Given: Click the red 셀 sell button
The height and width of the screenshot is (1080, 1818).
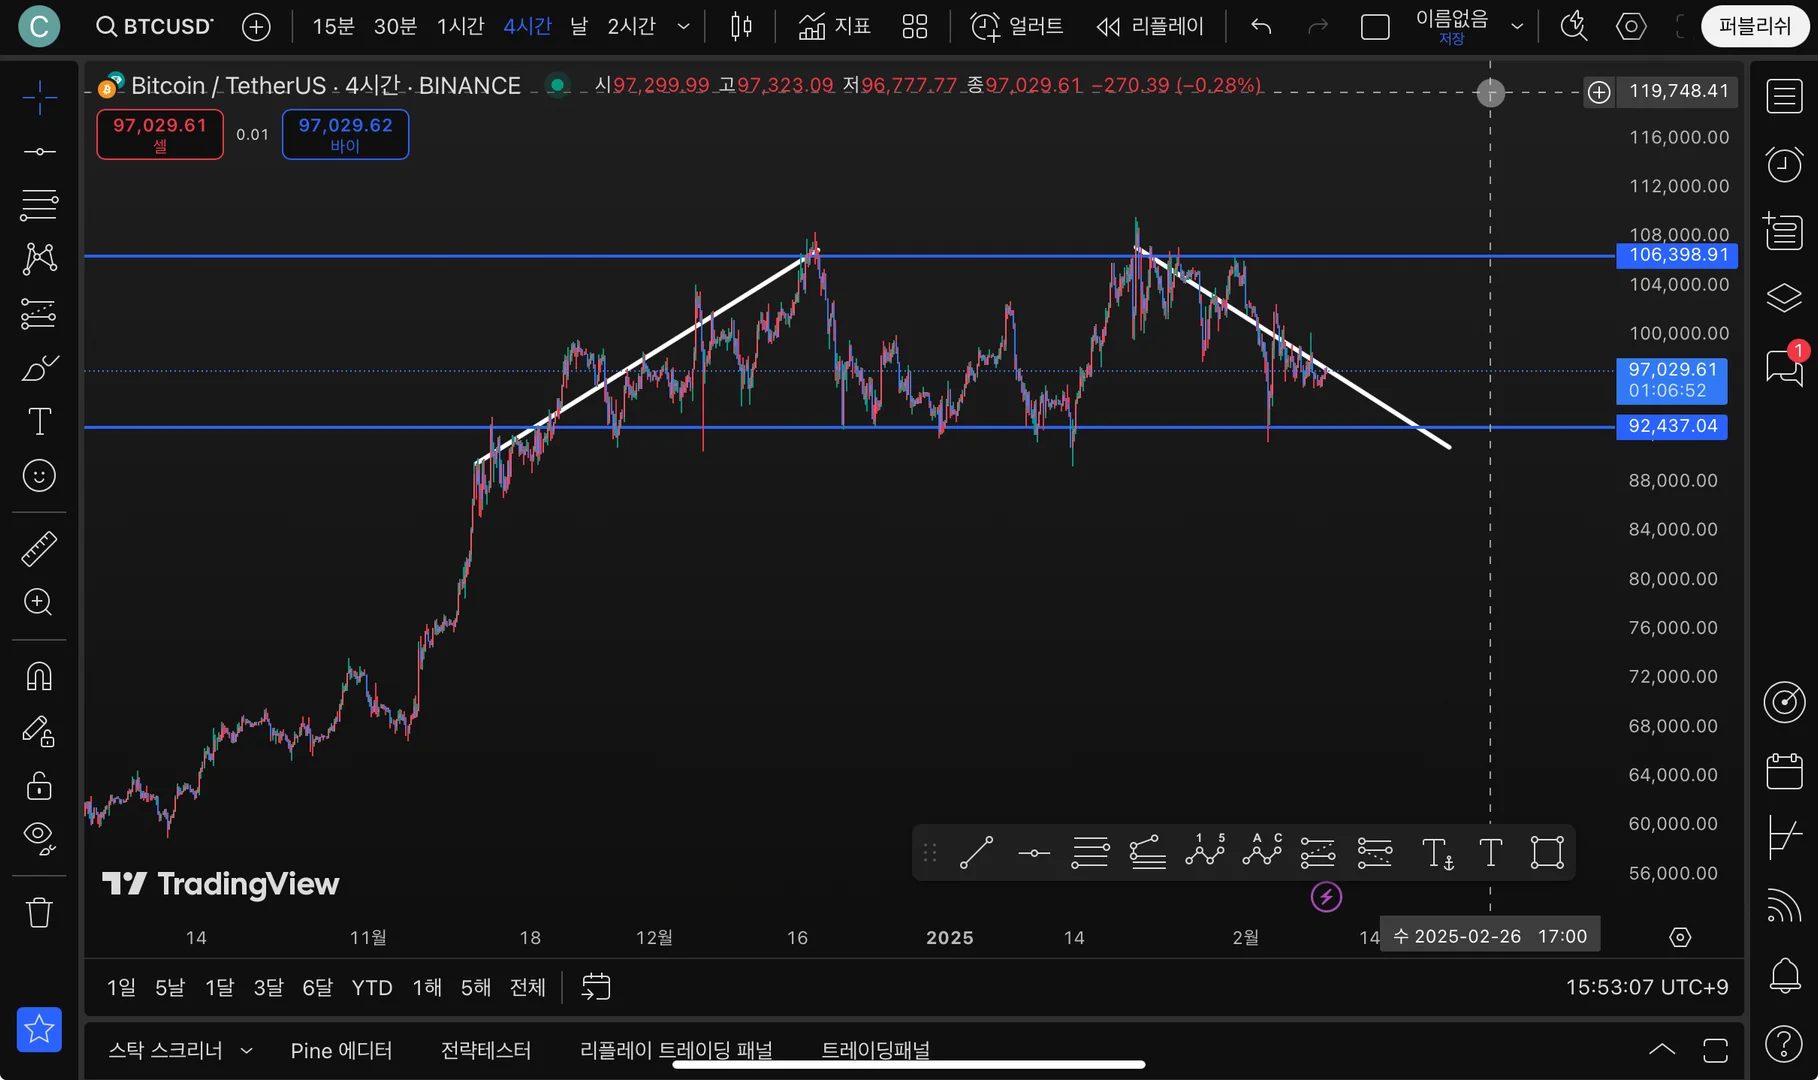Looking at the screenshot, I should pyautogui.click(x=160, y=134).
